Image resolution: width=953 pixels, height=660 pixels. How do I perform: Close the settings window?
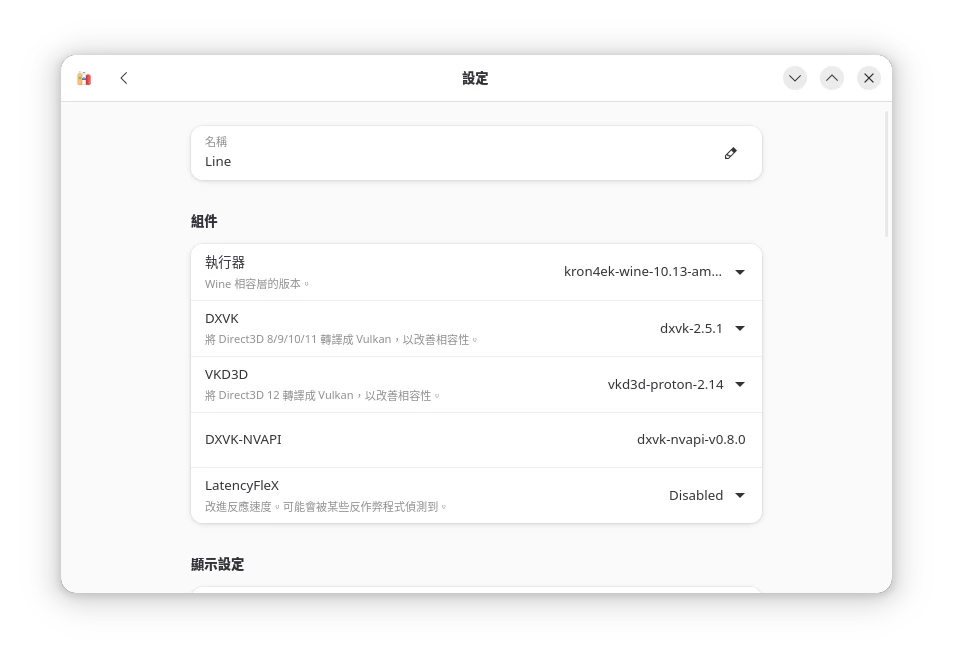point(869,78)
